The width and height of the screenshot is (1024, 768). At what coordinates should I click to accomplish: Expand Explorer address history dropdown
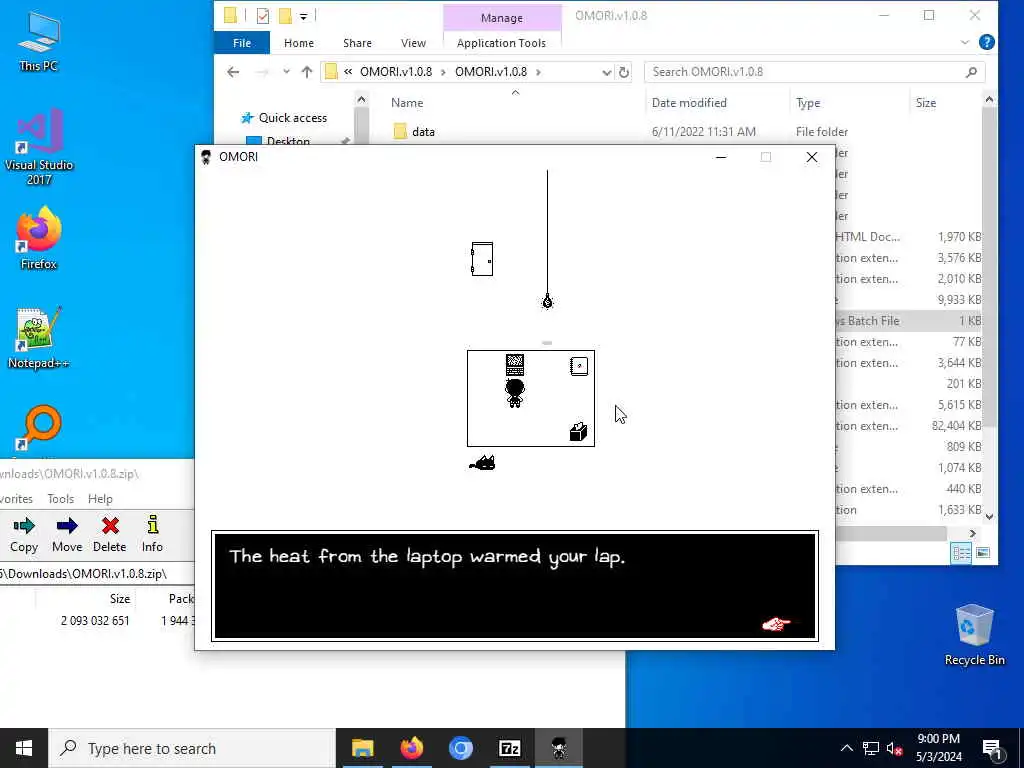click(x=606, y=72)
